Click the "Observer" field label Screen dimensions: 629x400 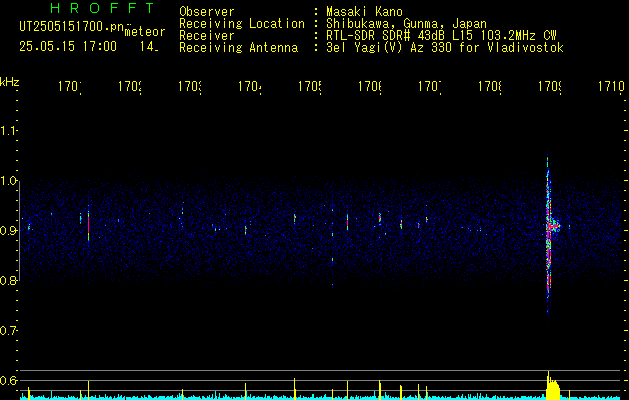click(x=207, y=12)
